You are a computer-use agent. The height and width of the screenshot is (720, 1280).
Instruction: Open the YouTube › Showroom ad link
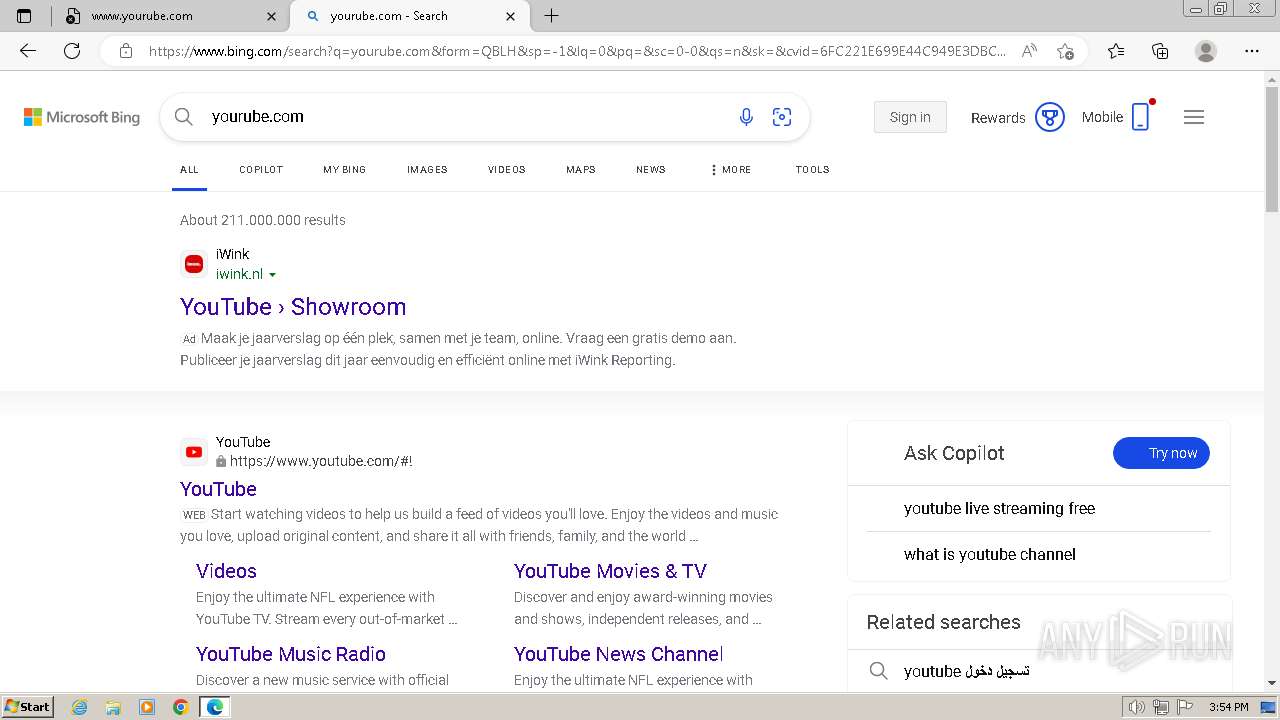click(293, 307)
